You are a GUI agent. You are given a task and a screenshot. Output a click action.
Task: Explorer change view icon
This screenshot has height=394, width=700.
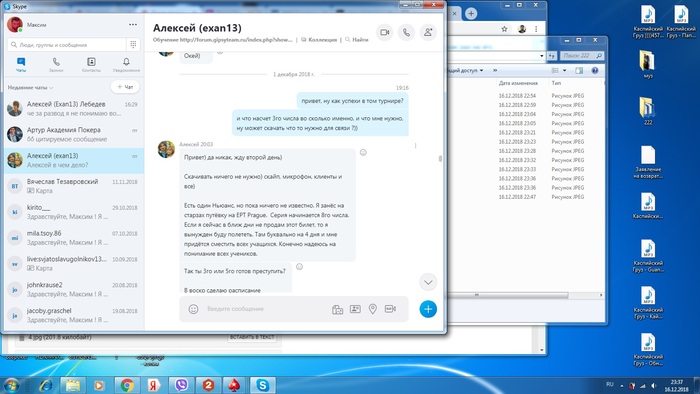pyautogui.click(x=555, y=71)
